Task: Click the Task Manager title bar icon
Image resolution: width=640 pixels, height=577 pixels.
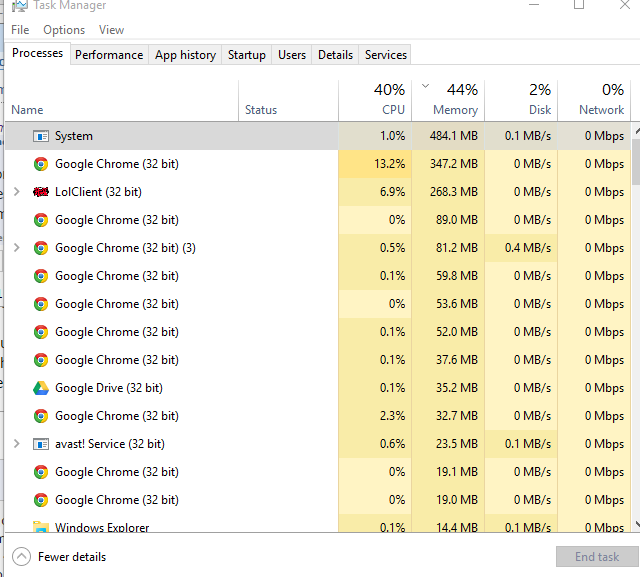Action: pos(20,5)
